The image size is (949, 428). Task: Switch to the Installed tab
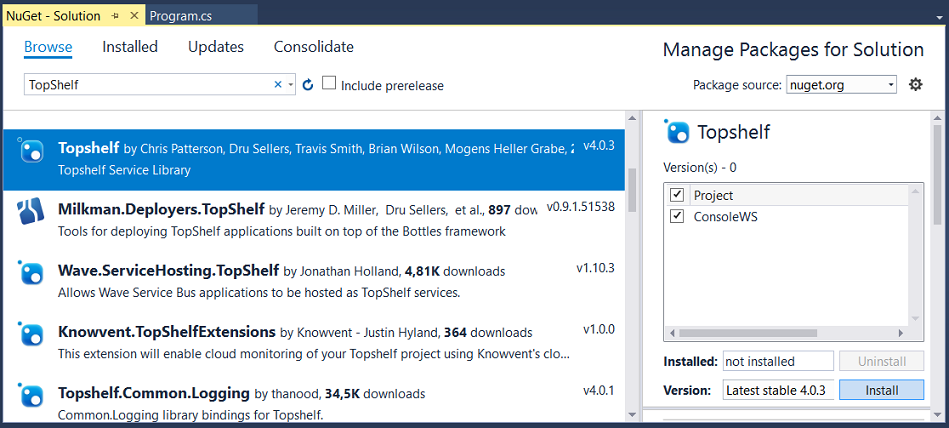pos(130,47)
